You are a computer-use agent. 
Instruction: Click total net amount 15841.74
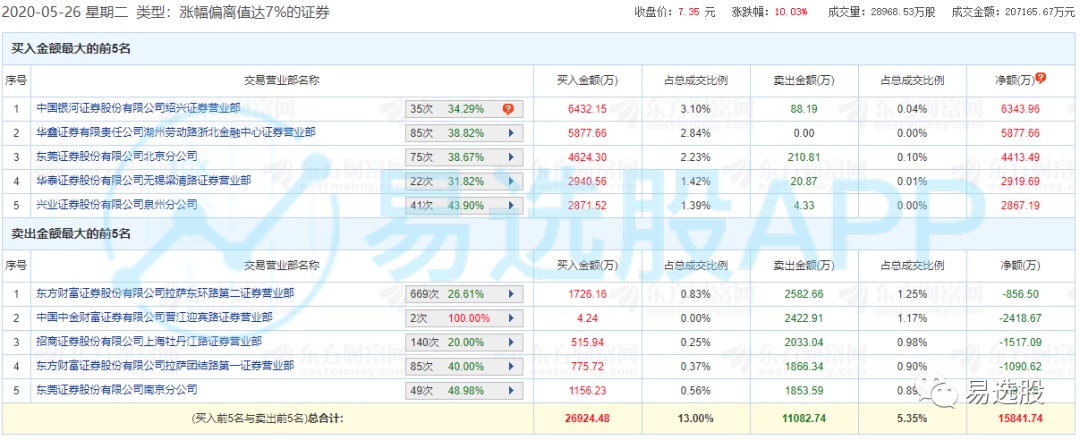tap(1019, 417)
